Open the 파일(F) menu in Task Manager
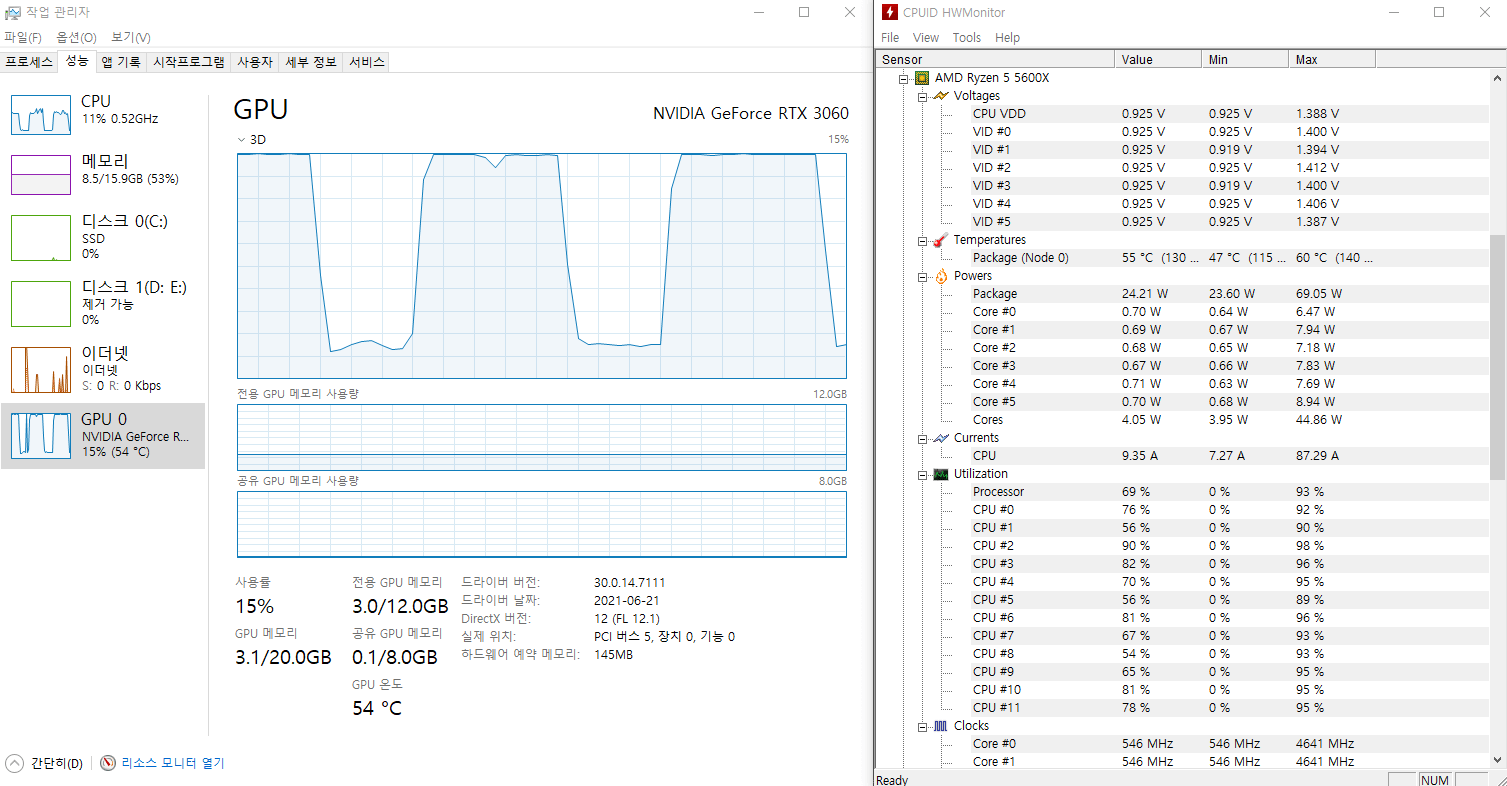1507x786 pixels. [x=23, y=37]
